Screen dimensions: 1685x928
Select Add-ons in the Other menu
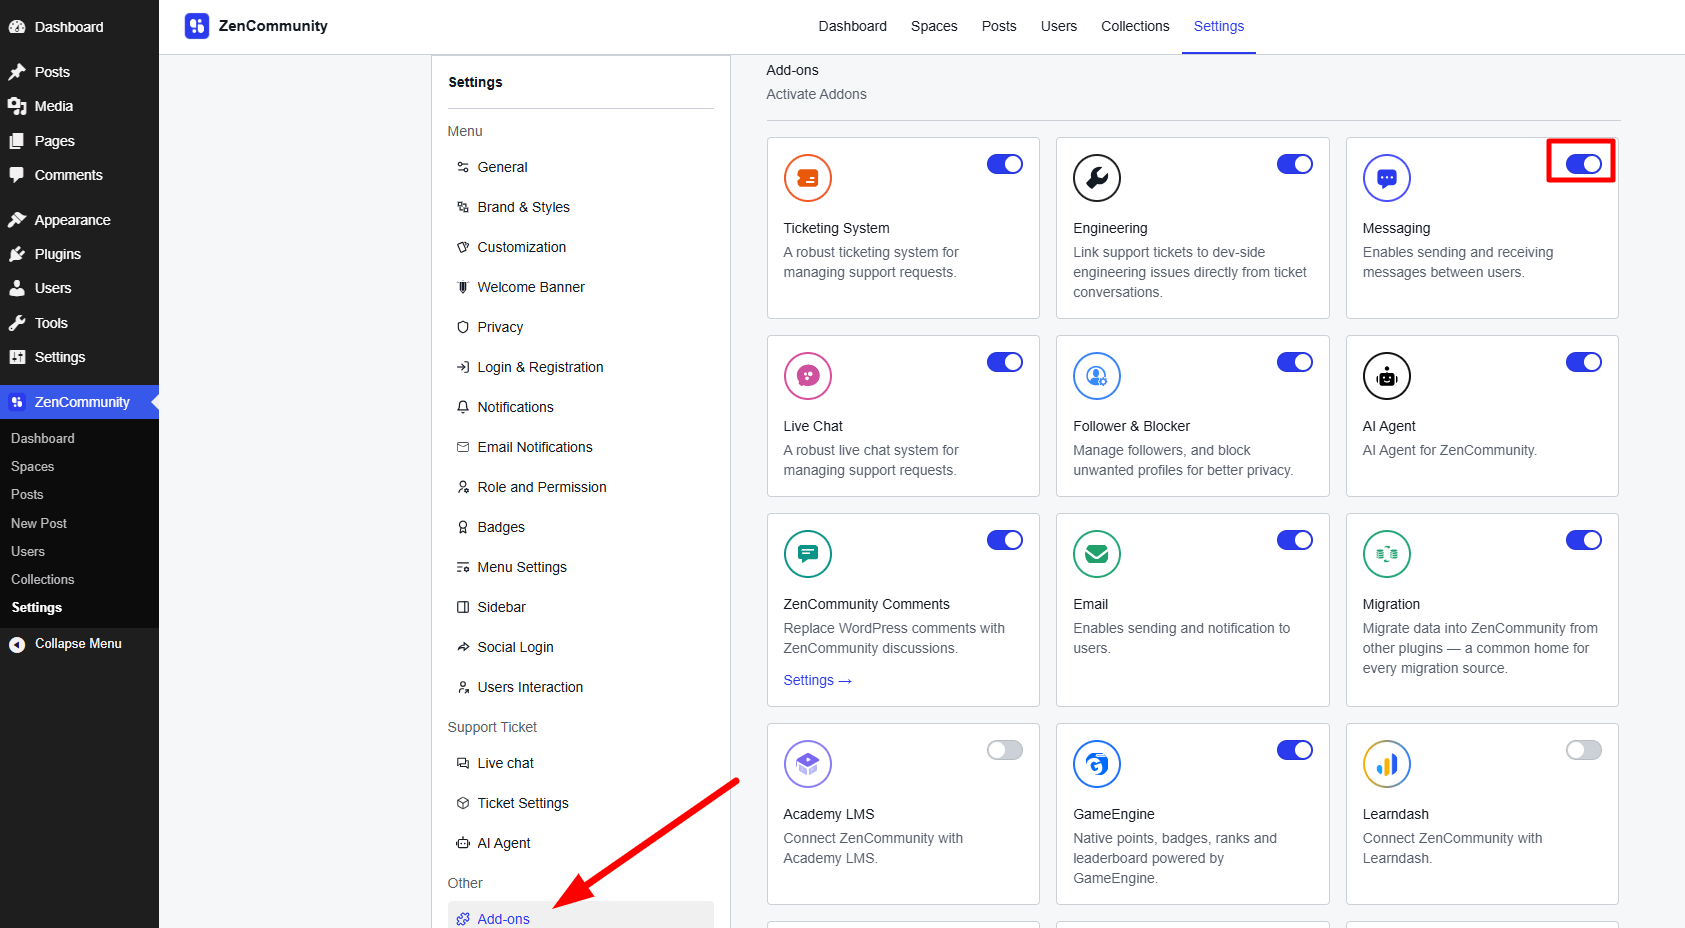[x=581, y=918]
